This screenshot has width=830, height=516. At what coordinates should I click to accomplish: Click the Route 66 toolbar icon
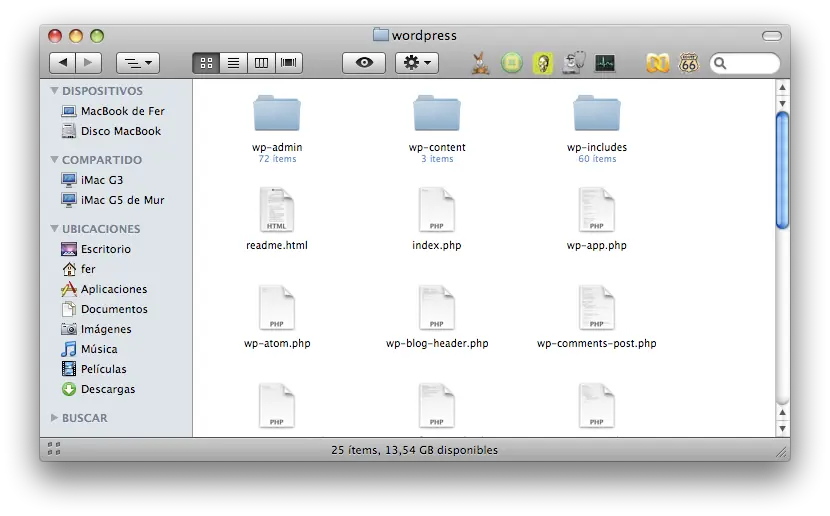tap(688, 63)
